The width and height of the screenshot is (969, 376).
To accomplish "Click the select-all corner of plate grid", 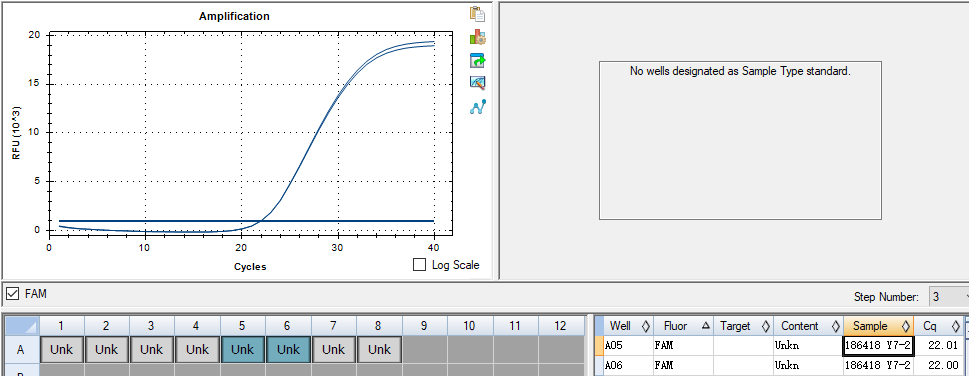I will point(21,325).
